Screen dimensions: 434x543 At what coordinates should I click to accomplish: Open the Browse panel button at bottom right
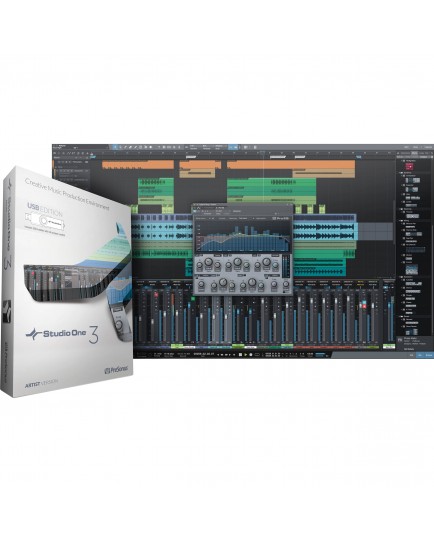point(429,355)
